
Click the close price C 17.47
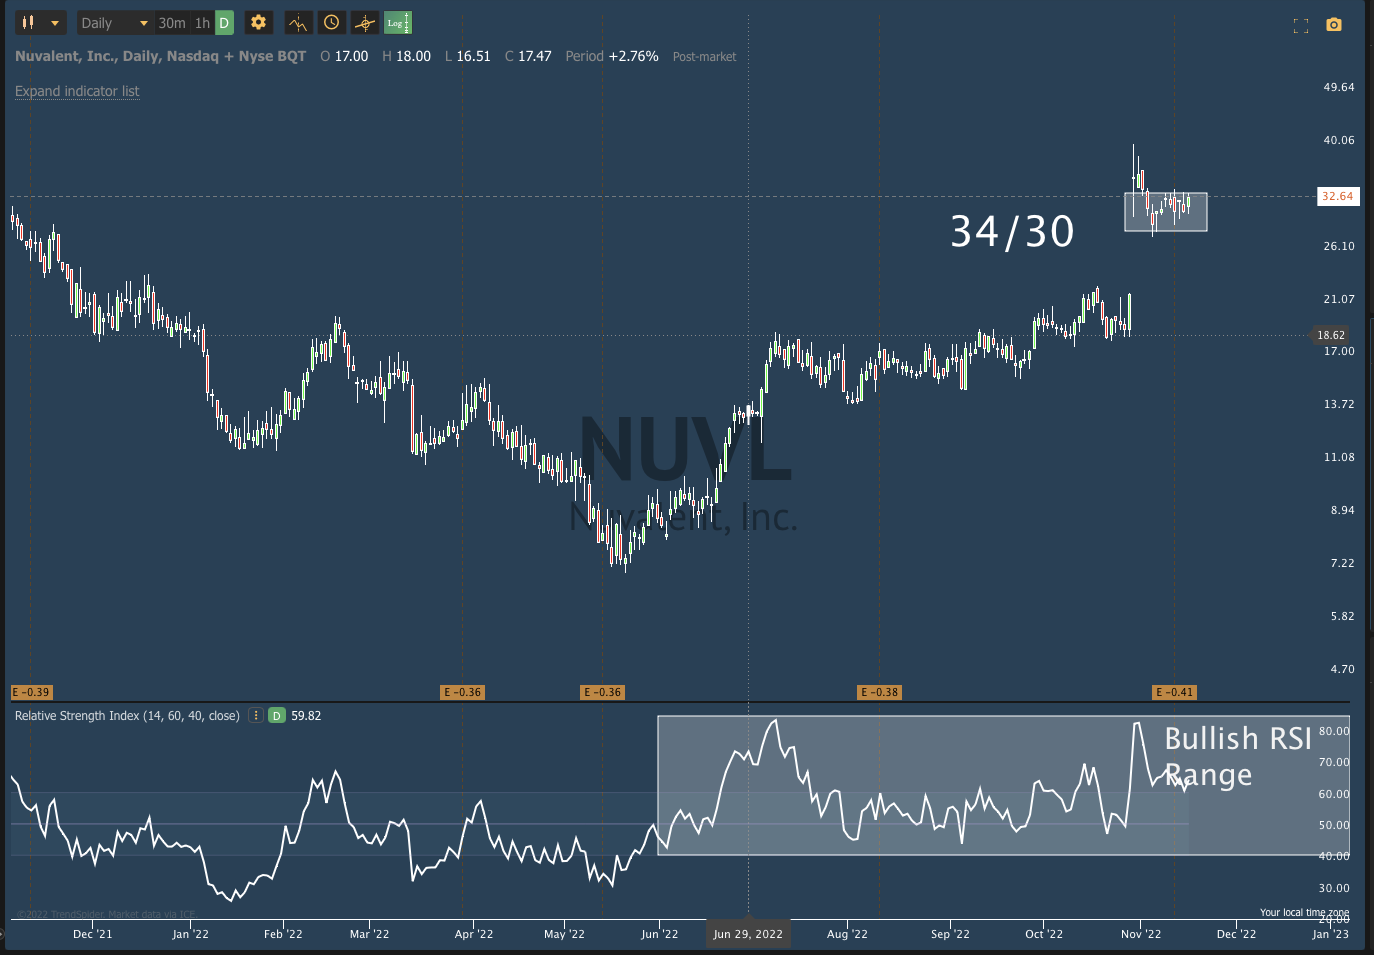pos(528,56)
